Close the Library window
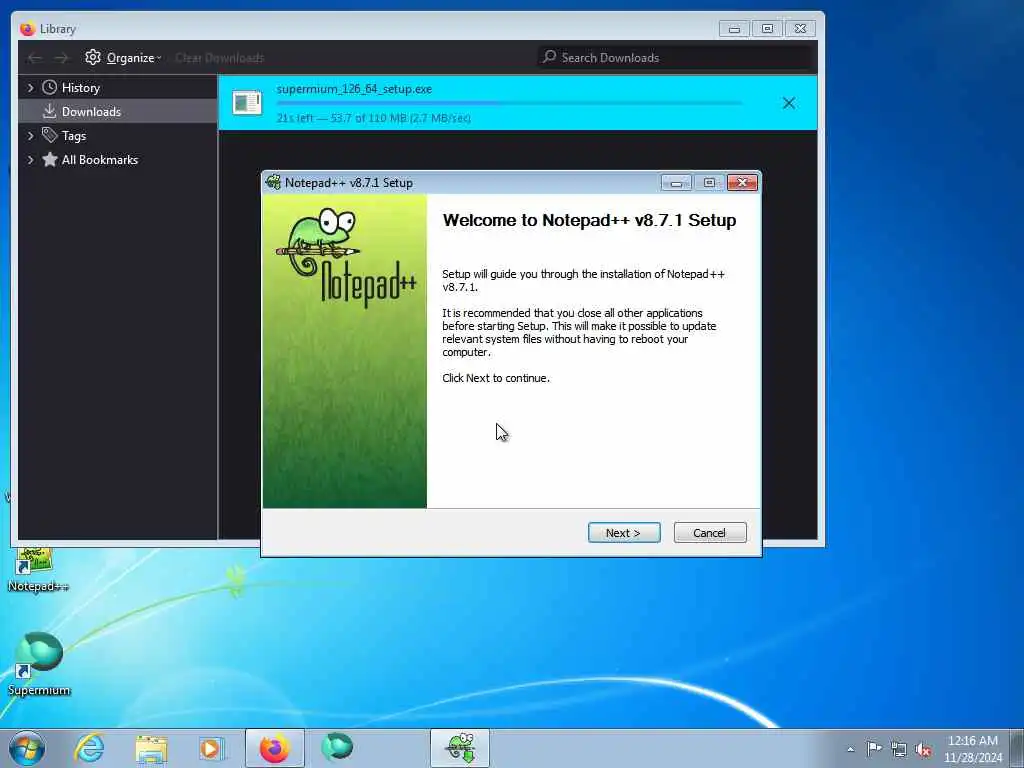The width and height of the screenshot is (1024, 768). [801, 29]
